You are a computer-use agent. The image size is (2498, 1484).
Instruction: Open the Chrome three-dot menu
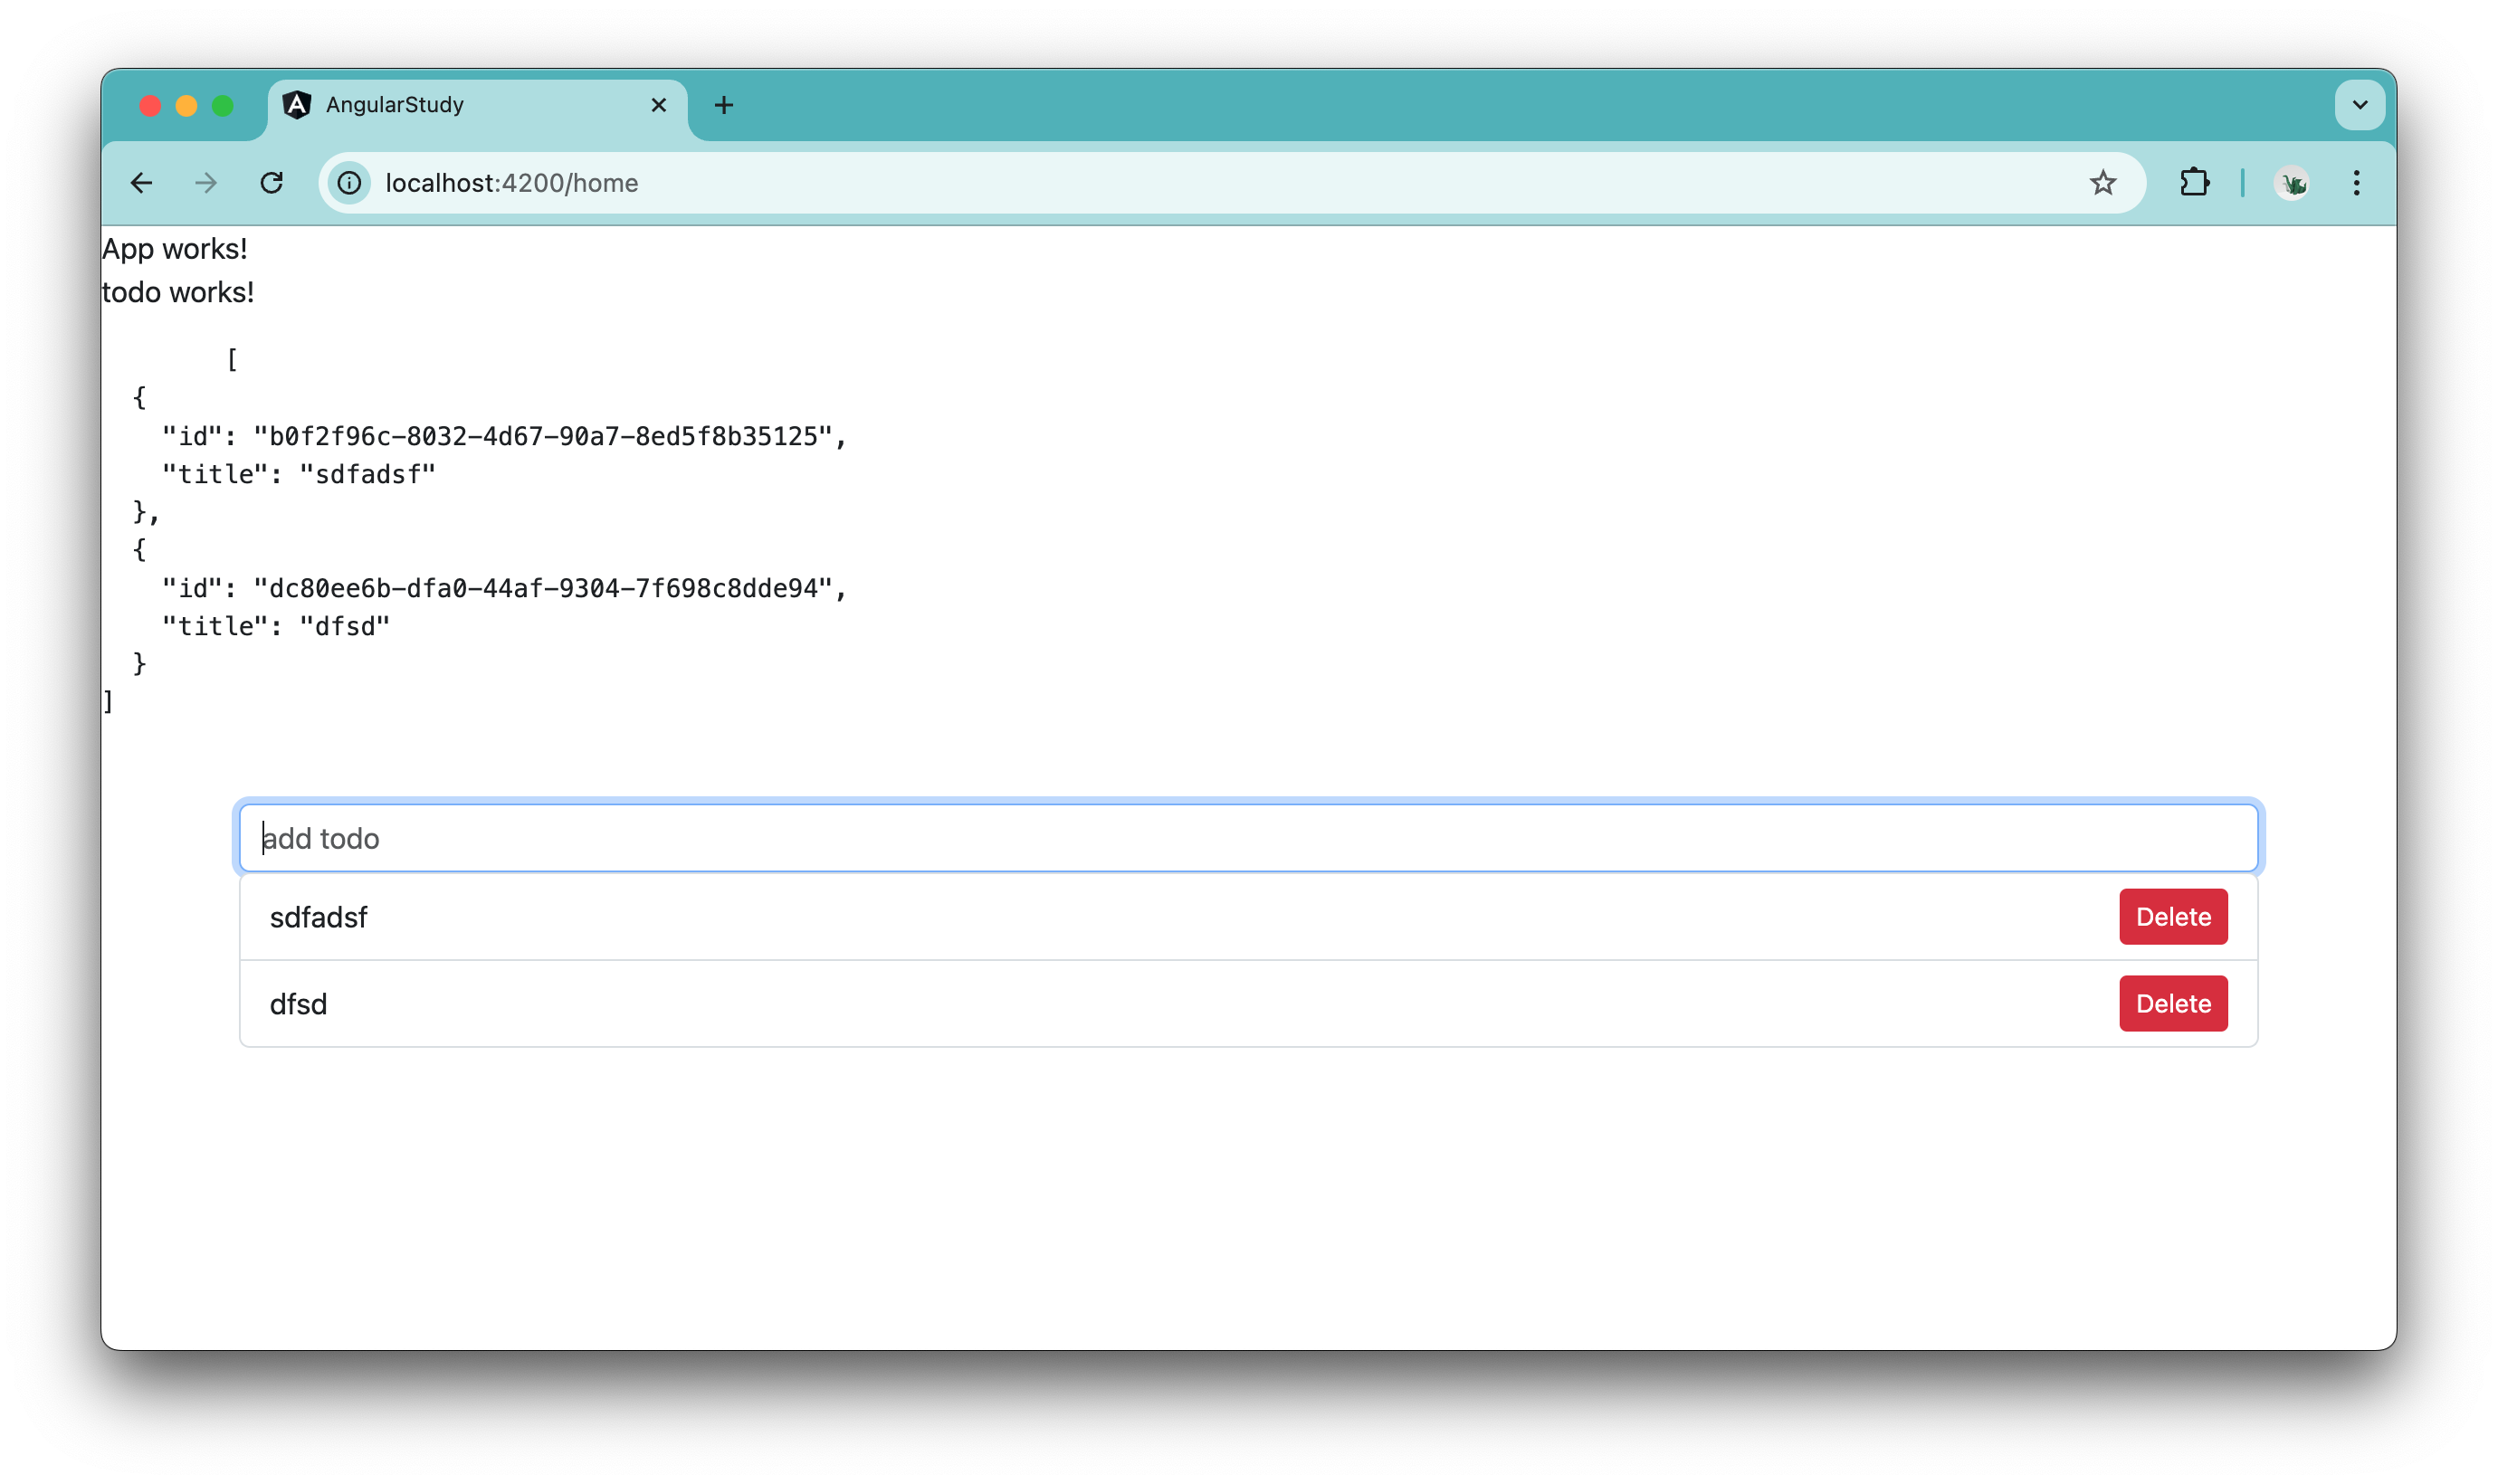pyautogui.click(x=2358, y=183)
